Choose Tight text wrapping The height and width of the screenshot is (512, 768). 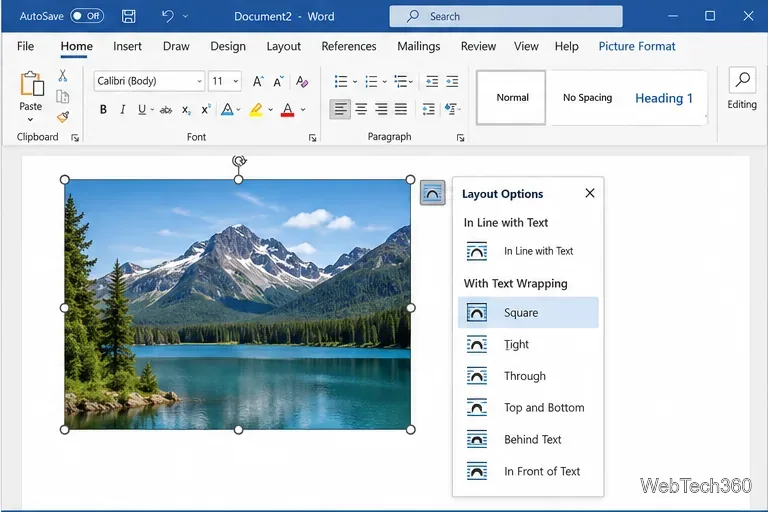click(x=528, y=344)
